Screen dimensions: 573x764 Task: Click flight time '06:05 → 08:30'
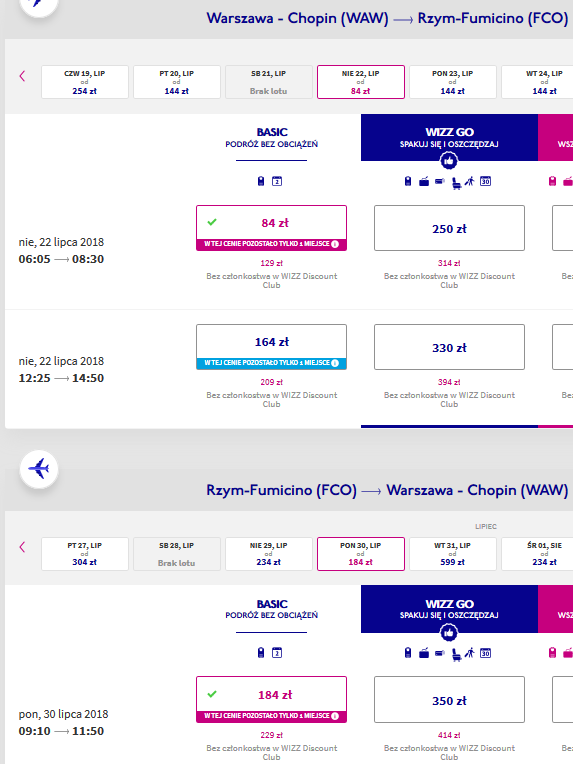click(61, 259)
